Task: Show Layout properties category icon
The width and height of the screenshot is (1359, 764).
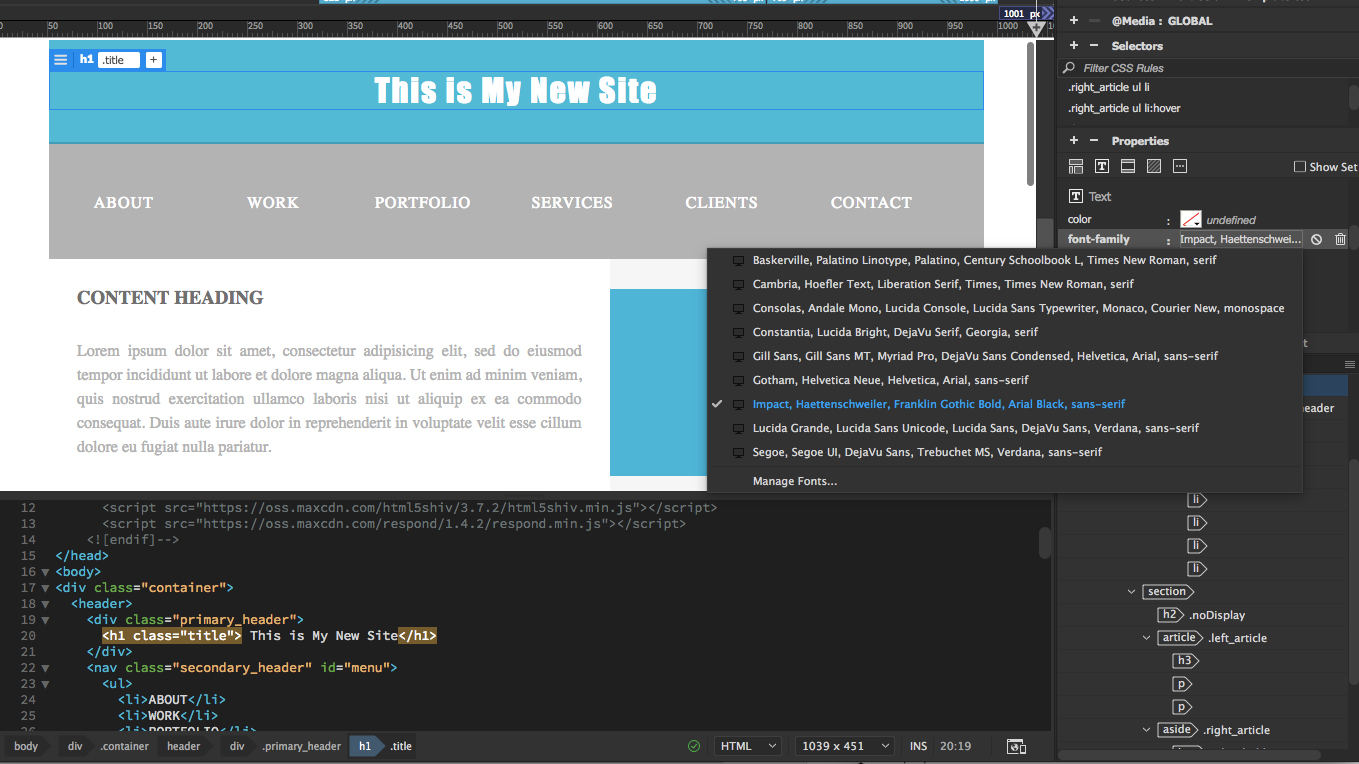Action: pos(1076,166)
